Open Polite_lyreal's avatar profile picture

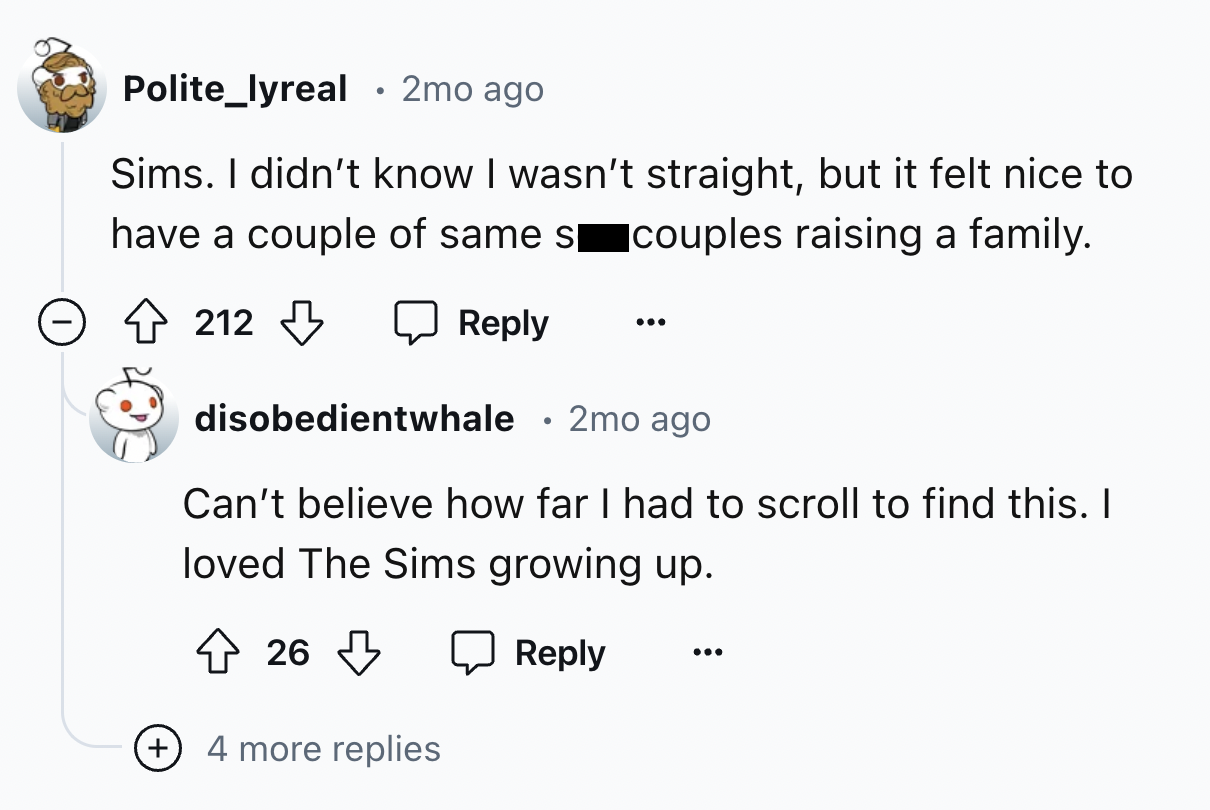tap(64, 89)
